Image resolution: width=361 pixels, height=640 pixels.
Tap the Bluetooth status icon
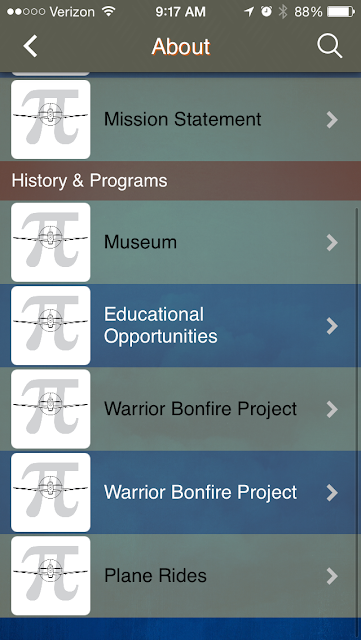pos(283,12)
